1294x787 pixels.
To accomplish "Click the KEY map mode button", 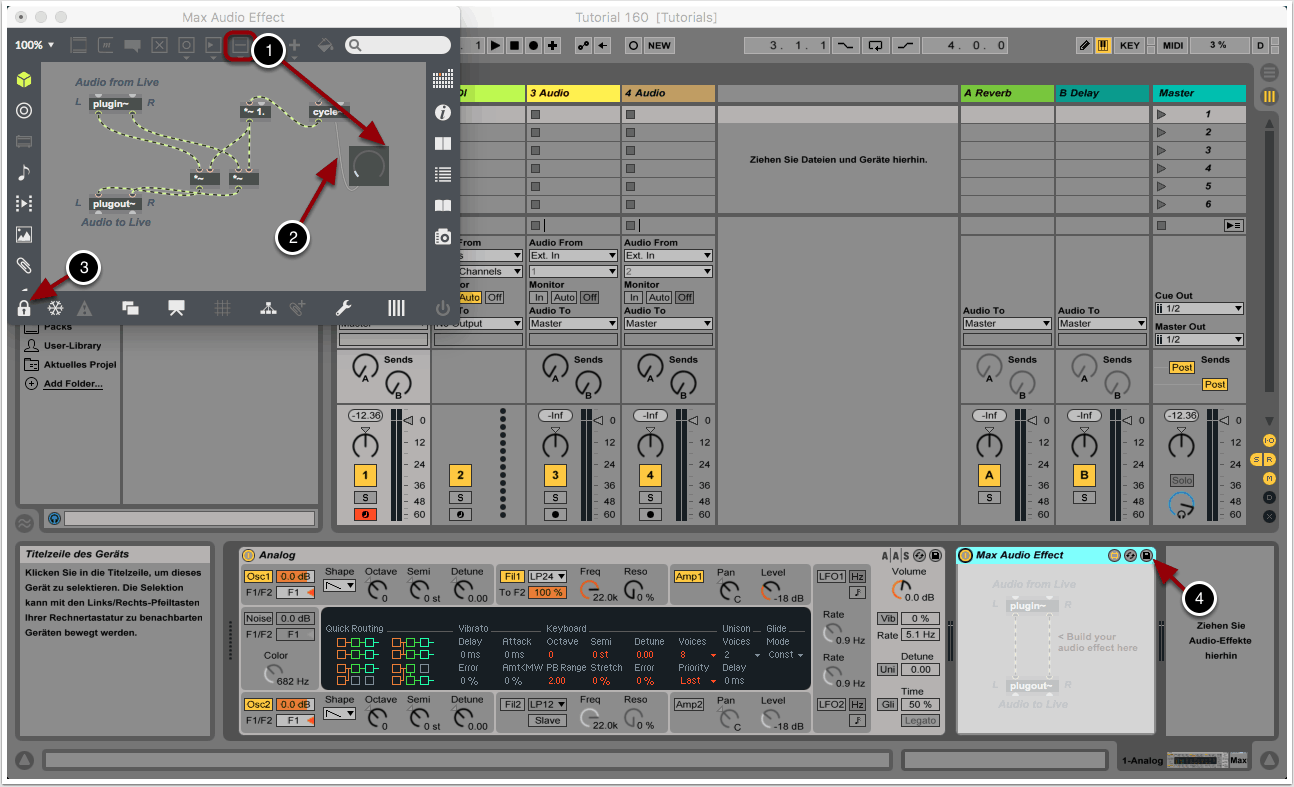I will (x=1130, y=45).
